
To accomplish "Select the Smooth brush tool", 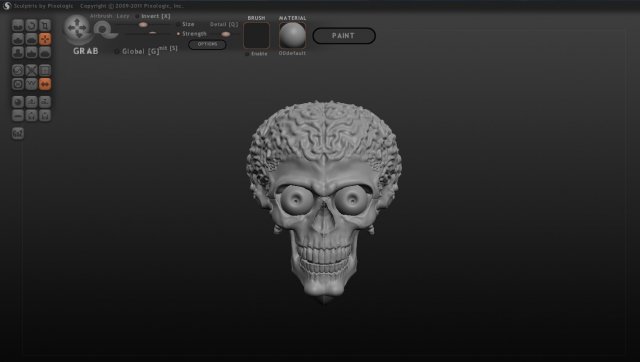I will (45, 52).
